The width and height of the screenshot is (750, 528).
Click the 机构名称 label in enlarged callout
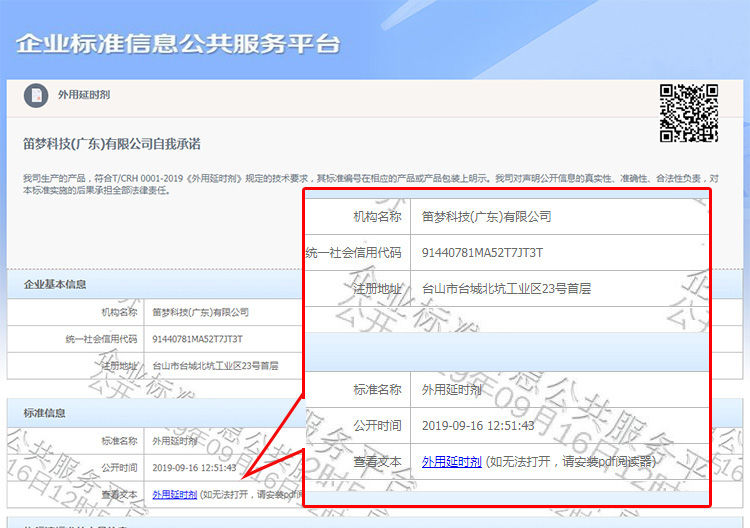pos(377,217)
